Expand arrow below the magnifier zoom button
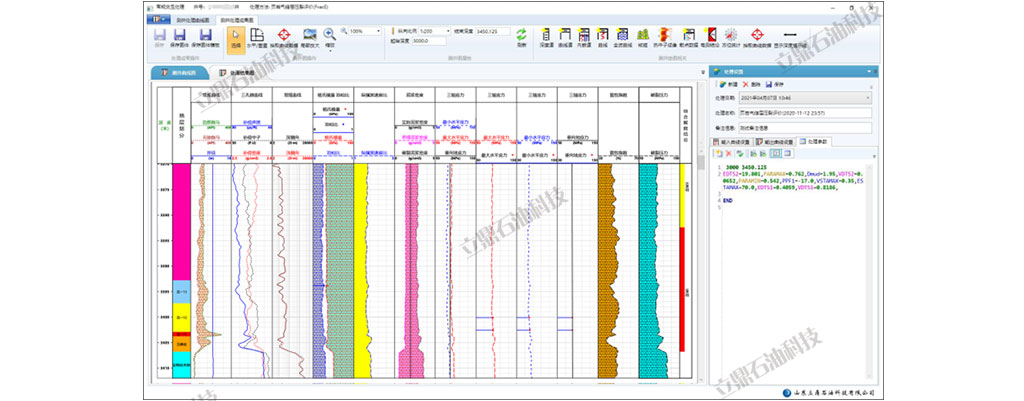Screen dimensions: 1024x401 coord(330,50)
